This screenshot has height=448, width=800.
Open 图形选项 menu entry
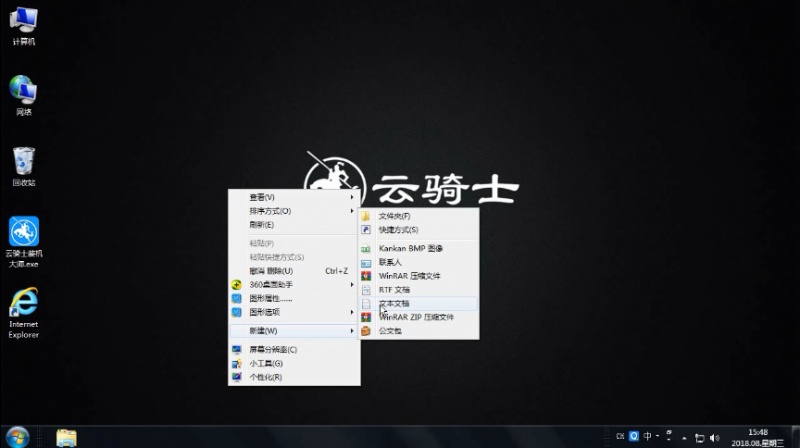tap(294, 312)
